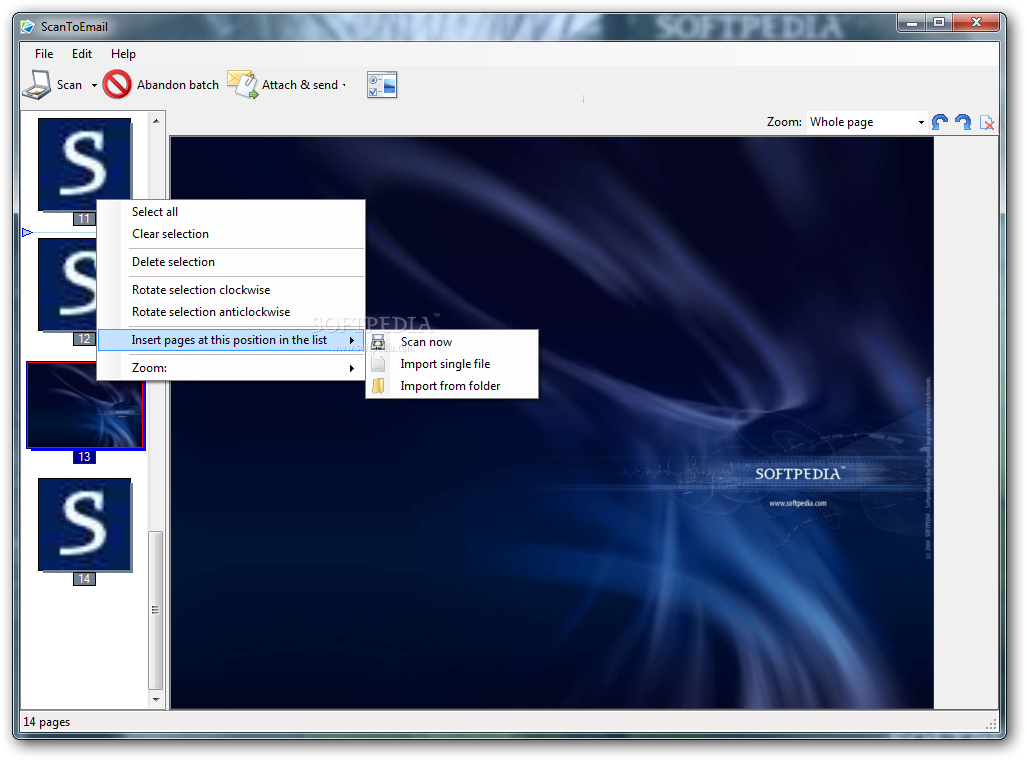Click the thumbnail list scroll up arrow
Viewport: 1027px width, 760px height.
[x=156, y=121]
